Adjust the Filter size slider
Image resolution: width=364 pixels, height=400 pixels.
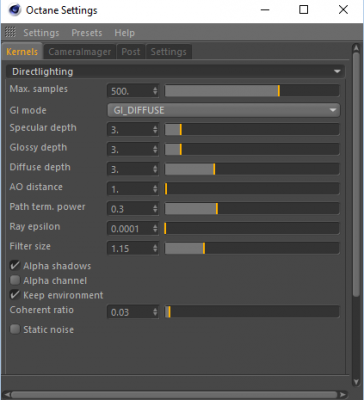click(252, 248)
